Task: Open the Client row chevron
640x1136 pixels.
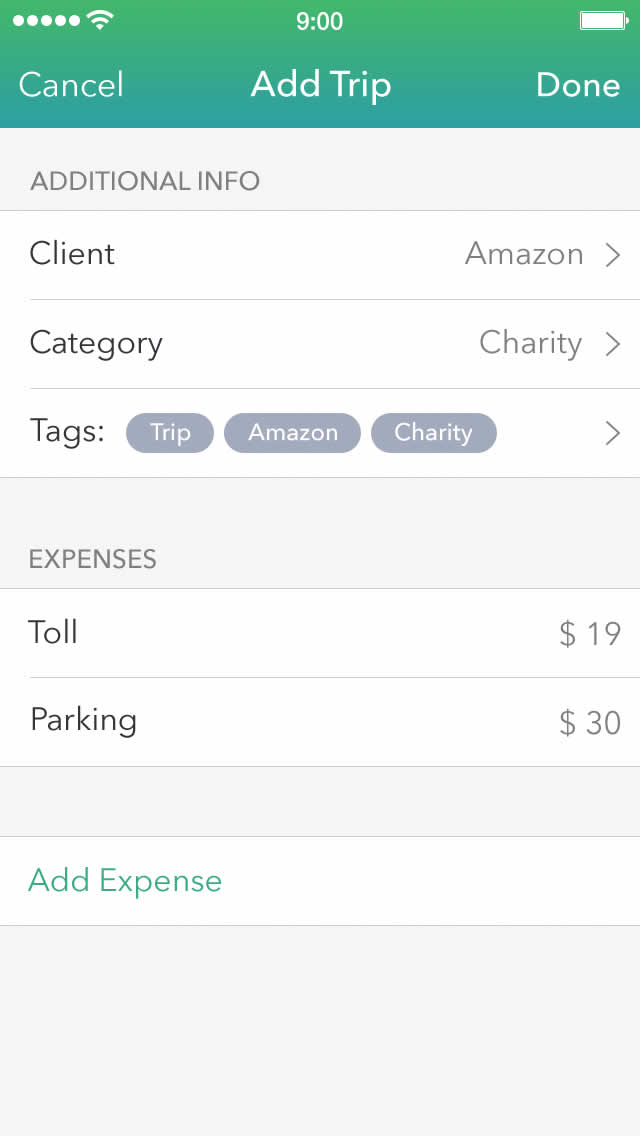Action: (x=613, y=255)
